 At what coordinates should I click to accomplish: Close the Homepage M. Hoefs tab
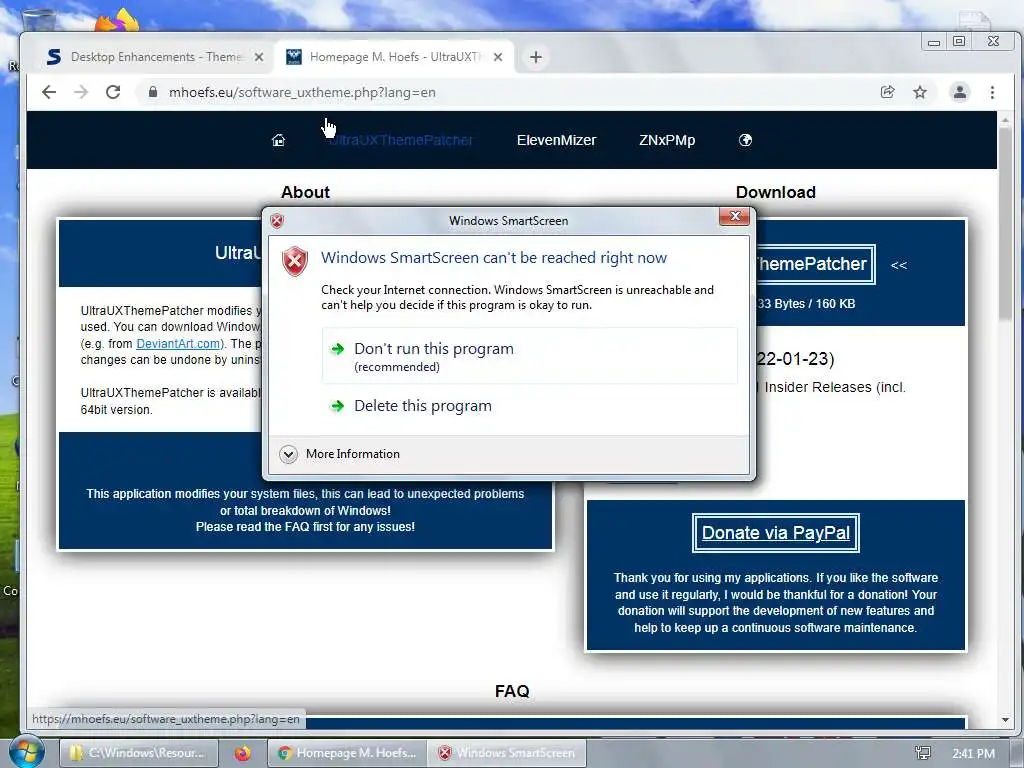click(x=498, y=57)
